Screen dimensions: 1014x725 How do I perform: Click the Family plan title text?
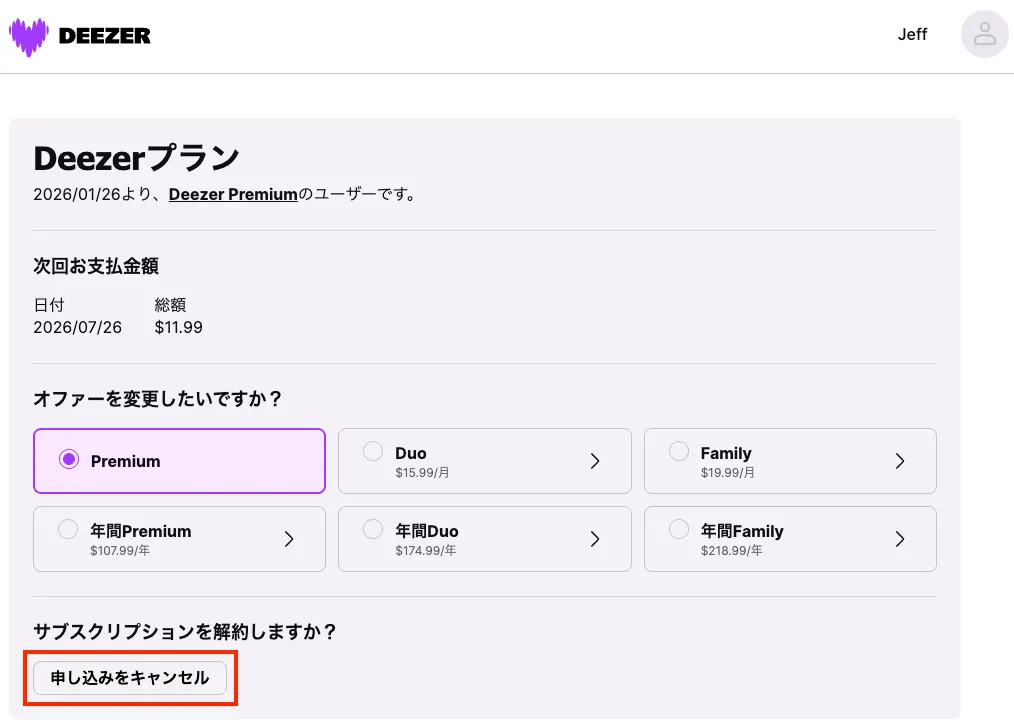pyautogui.click(x=726, y=453)
